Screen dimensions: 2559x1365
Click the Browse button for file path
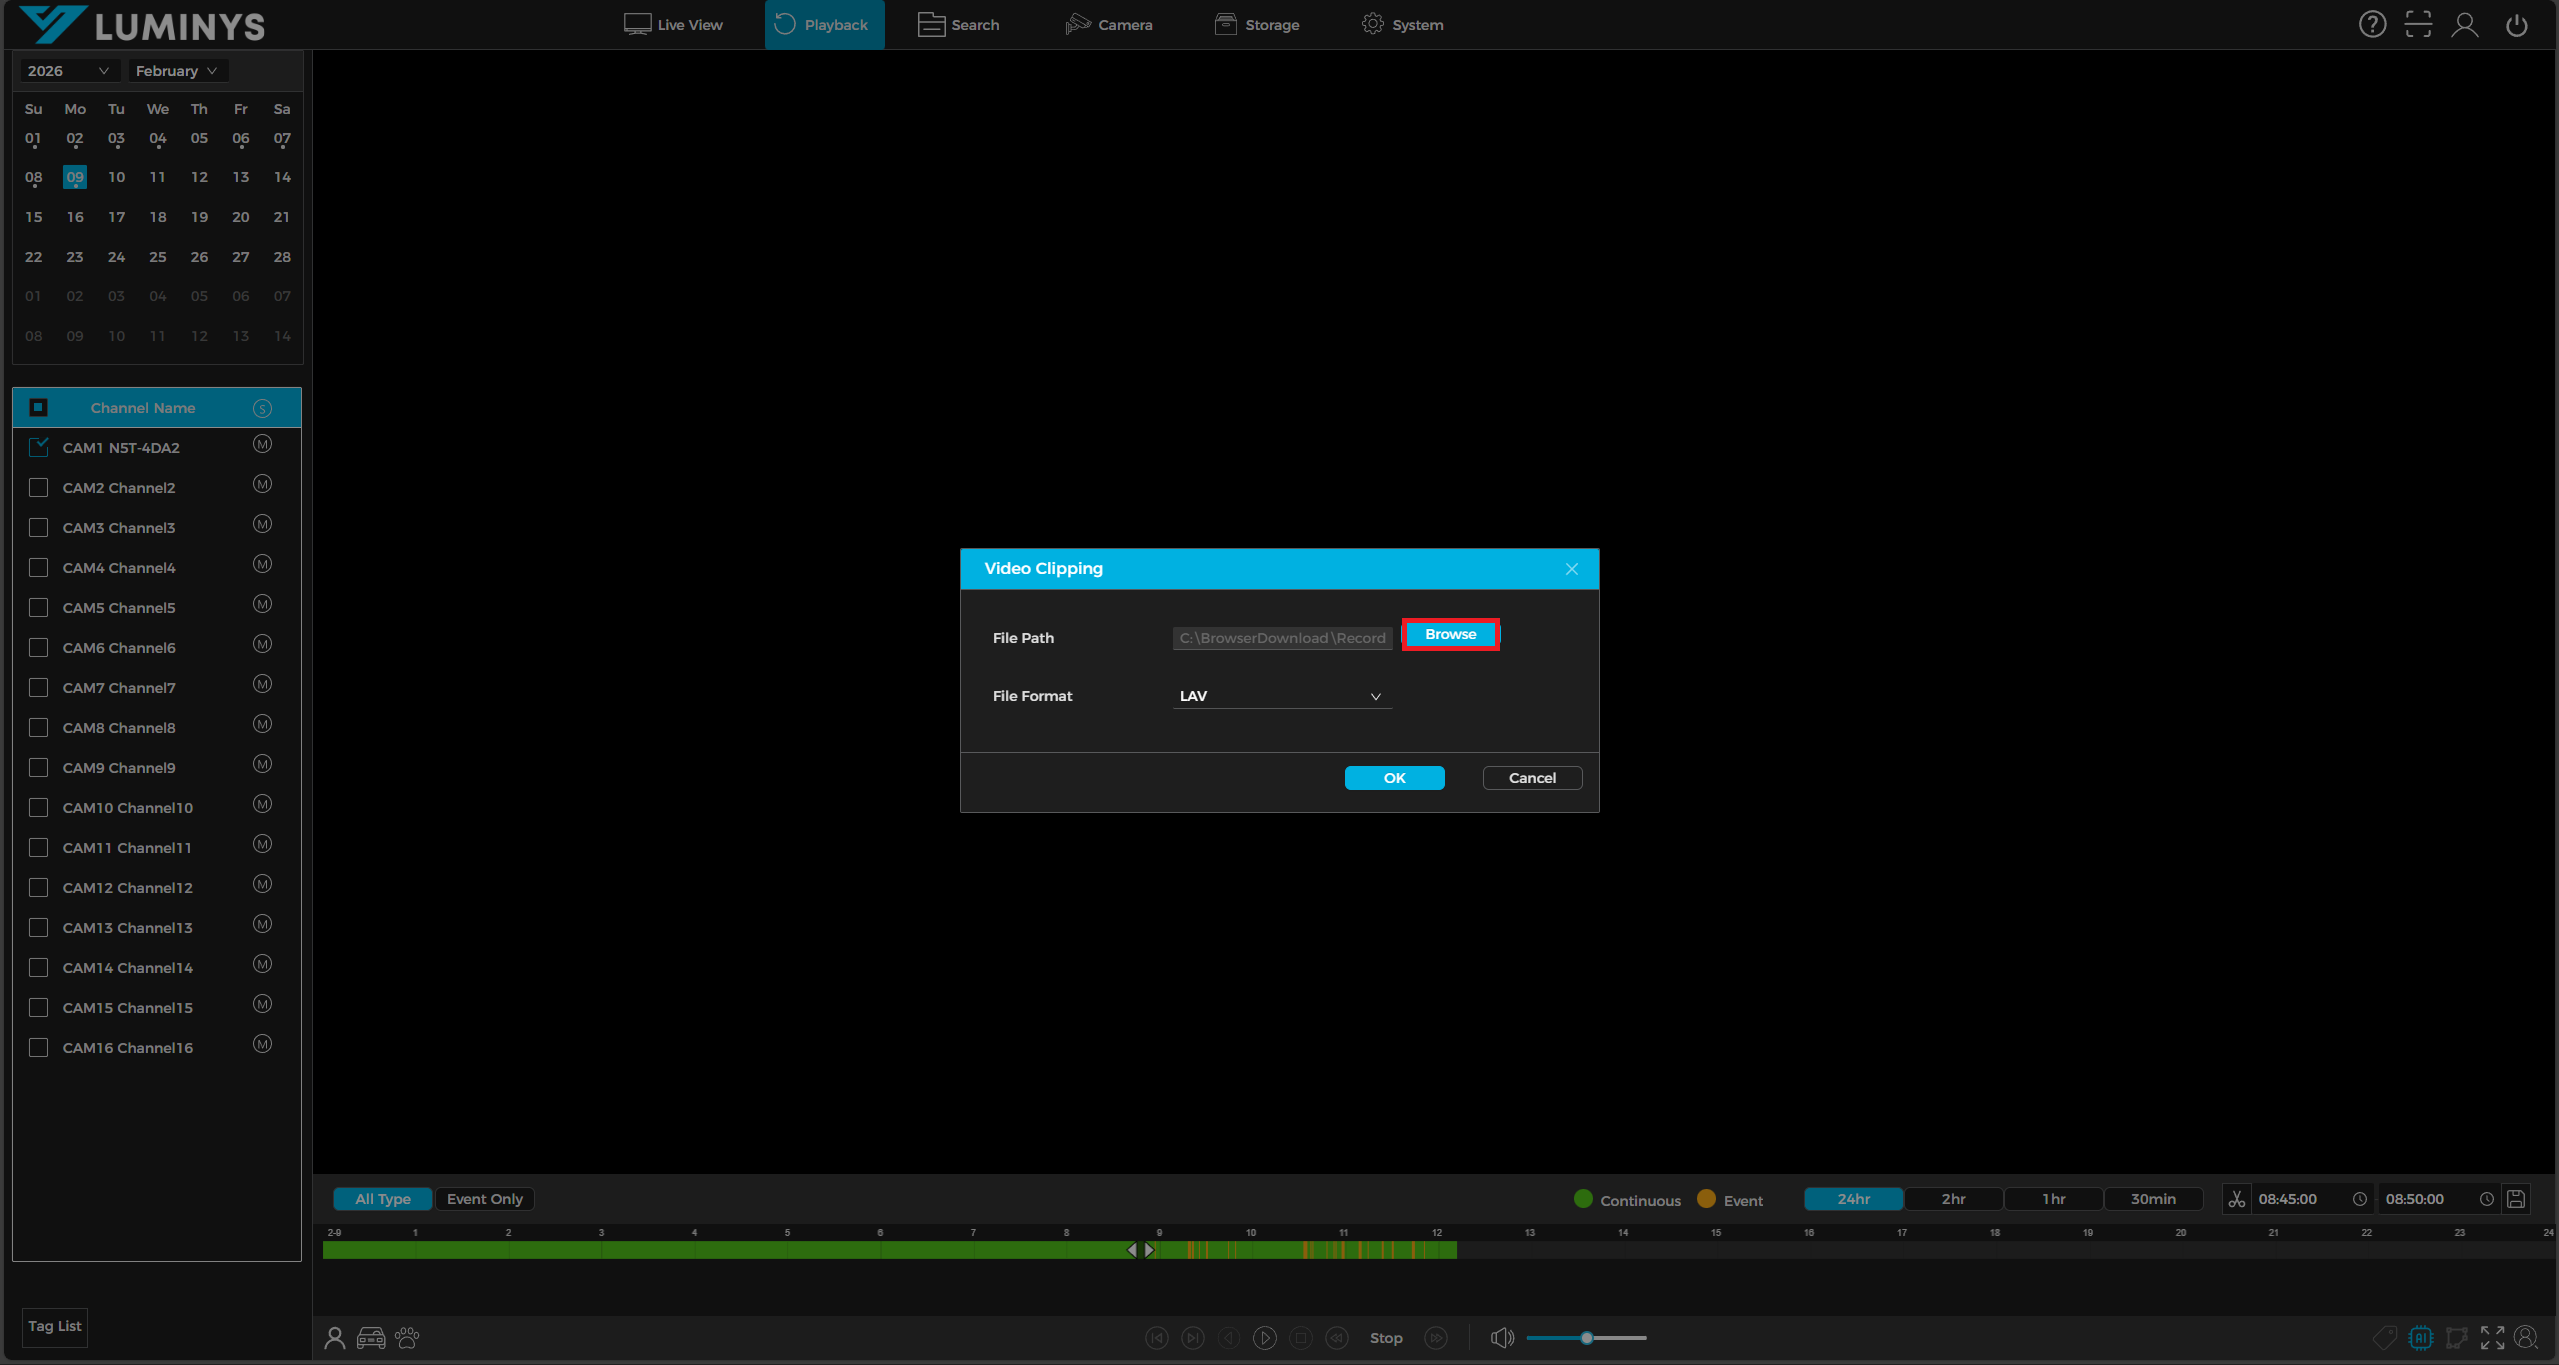click(x=1450, y=635)
